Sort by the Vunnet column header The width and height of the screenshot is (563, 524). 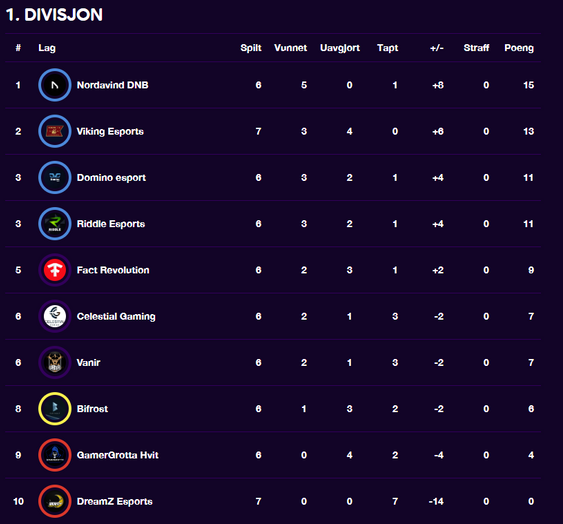[290, 48]
